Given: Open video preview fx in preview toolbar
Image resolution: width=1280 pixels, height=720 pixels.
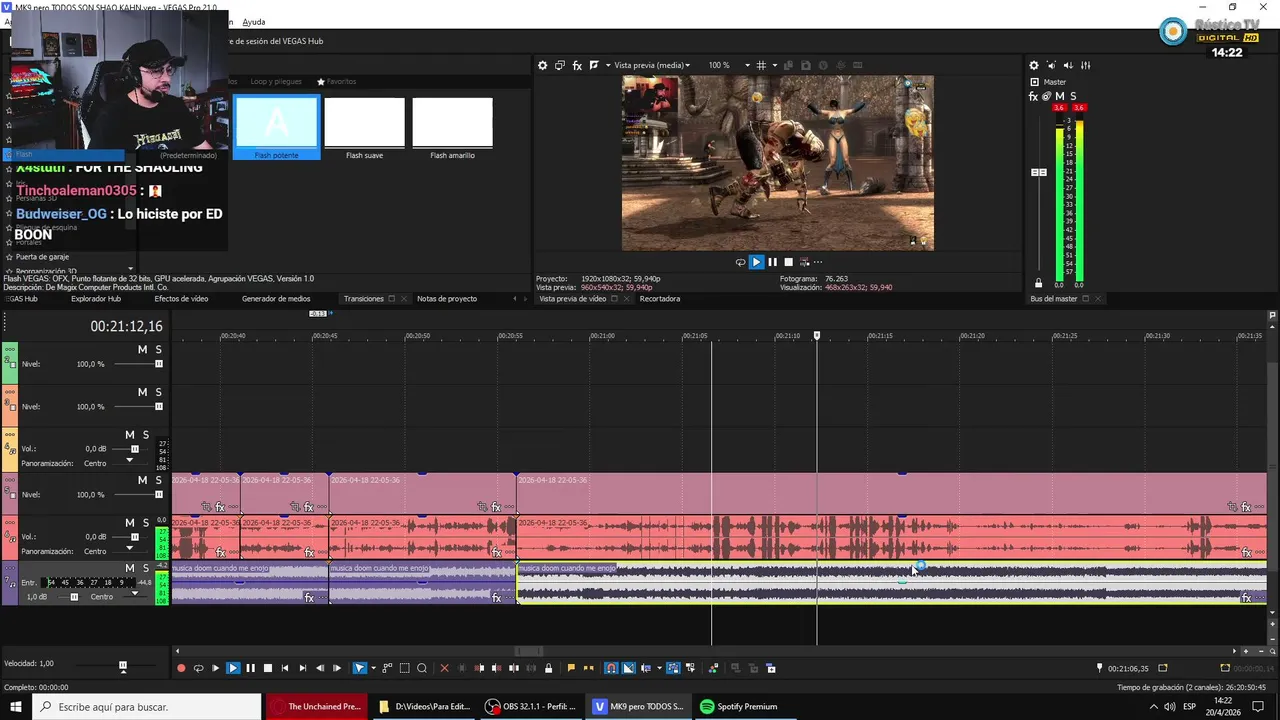Looking at the screenshot, I should (x=577, y=65).
